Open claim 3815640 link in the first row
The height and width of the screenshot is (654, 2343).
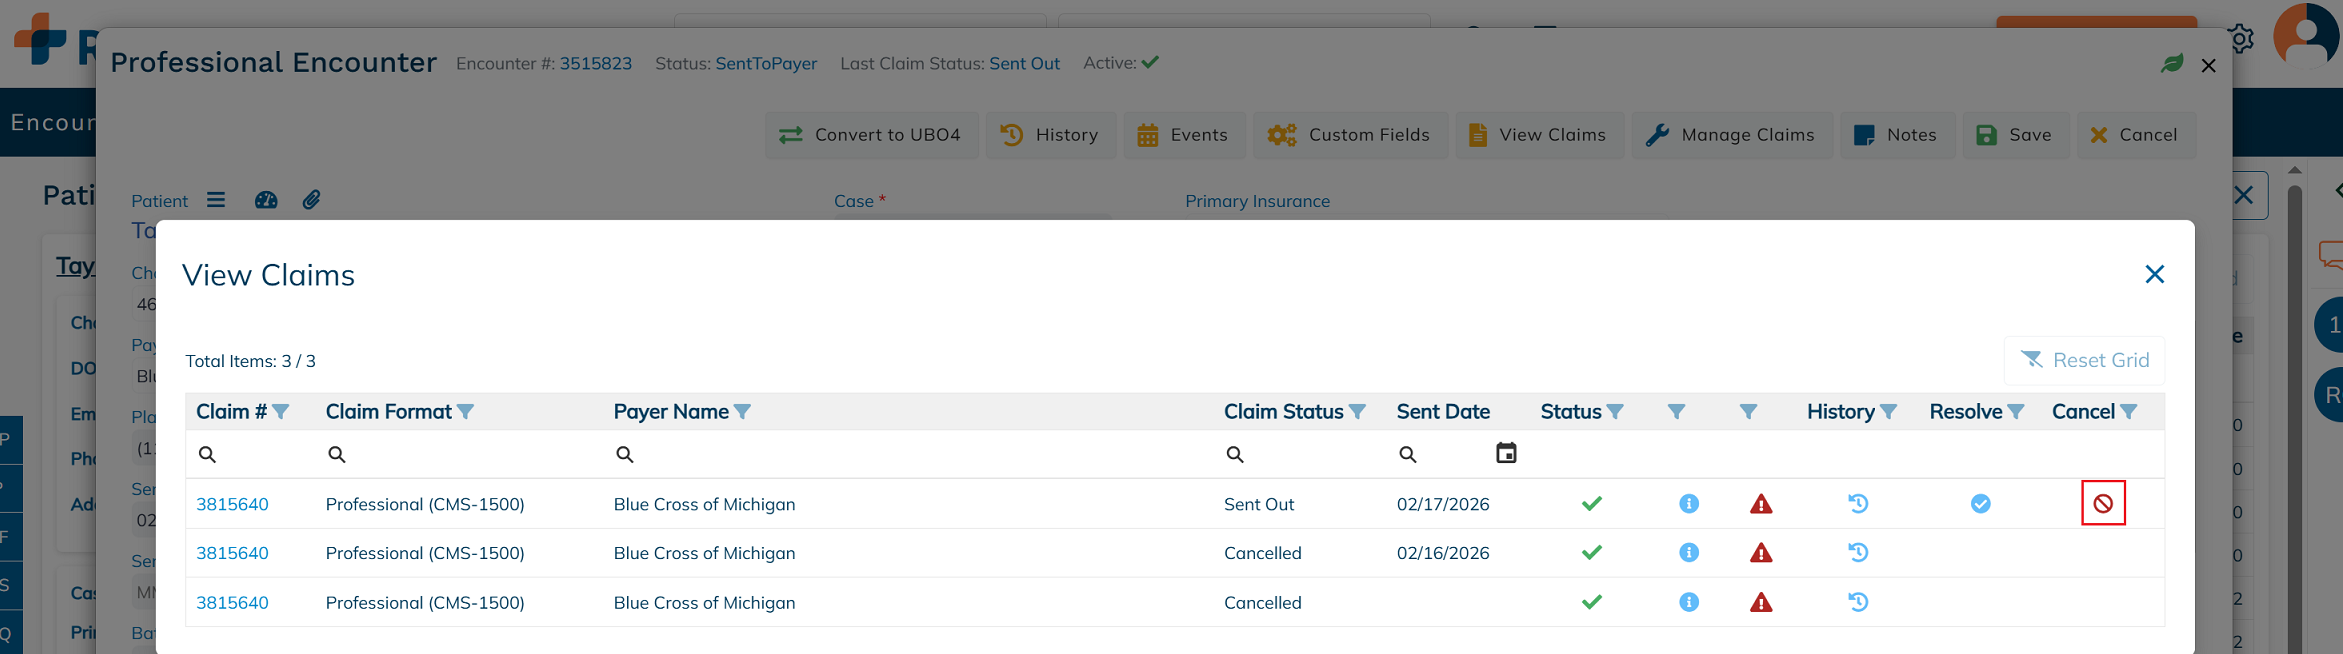click(232, 504)
